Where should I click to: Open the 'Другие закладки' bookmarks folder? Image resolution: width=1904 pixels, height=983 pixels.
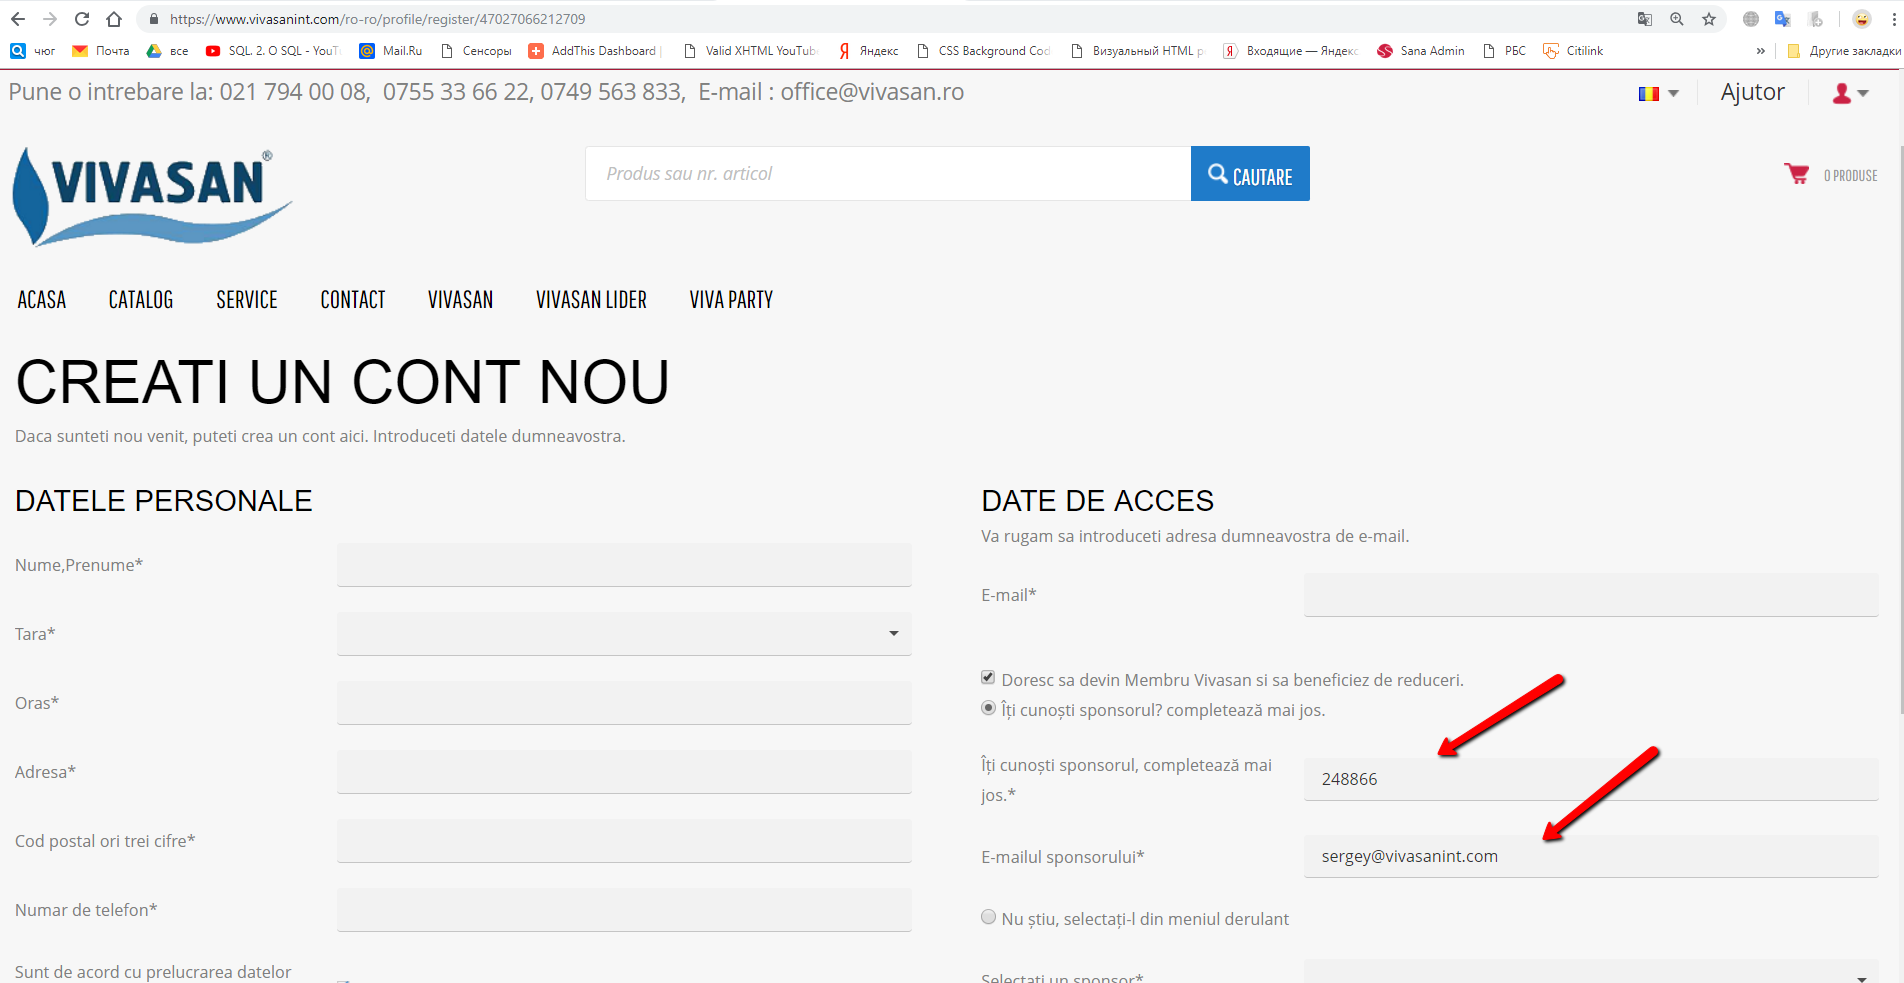(1843, 51)
